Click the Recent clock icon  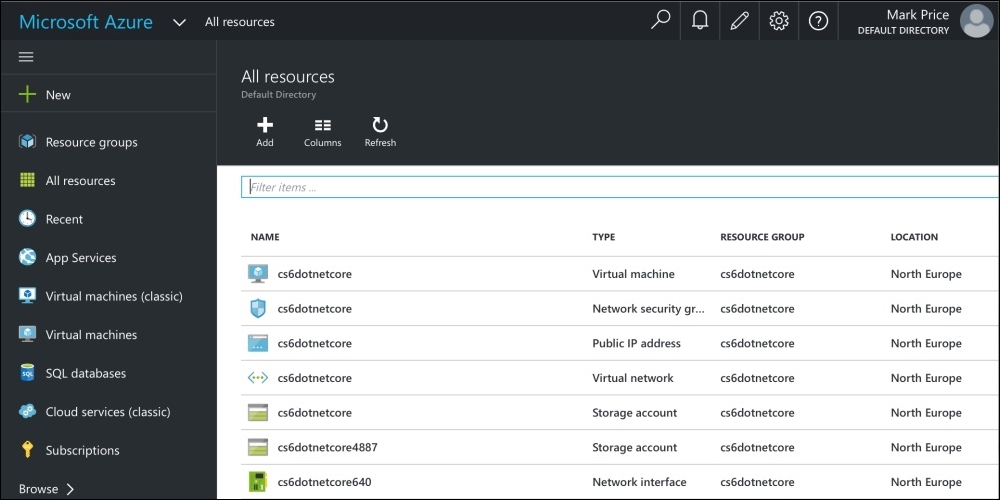click(27, 219)
